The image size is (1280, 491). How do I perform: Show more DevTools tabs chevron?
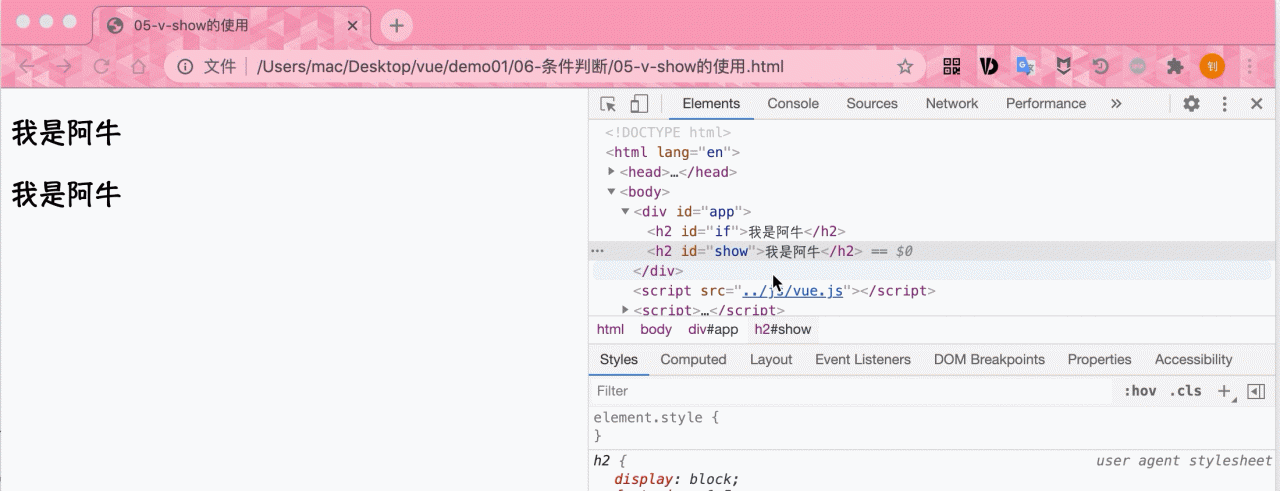point(1116,104)
